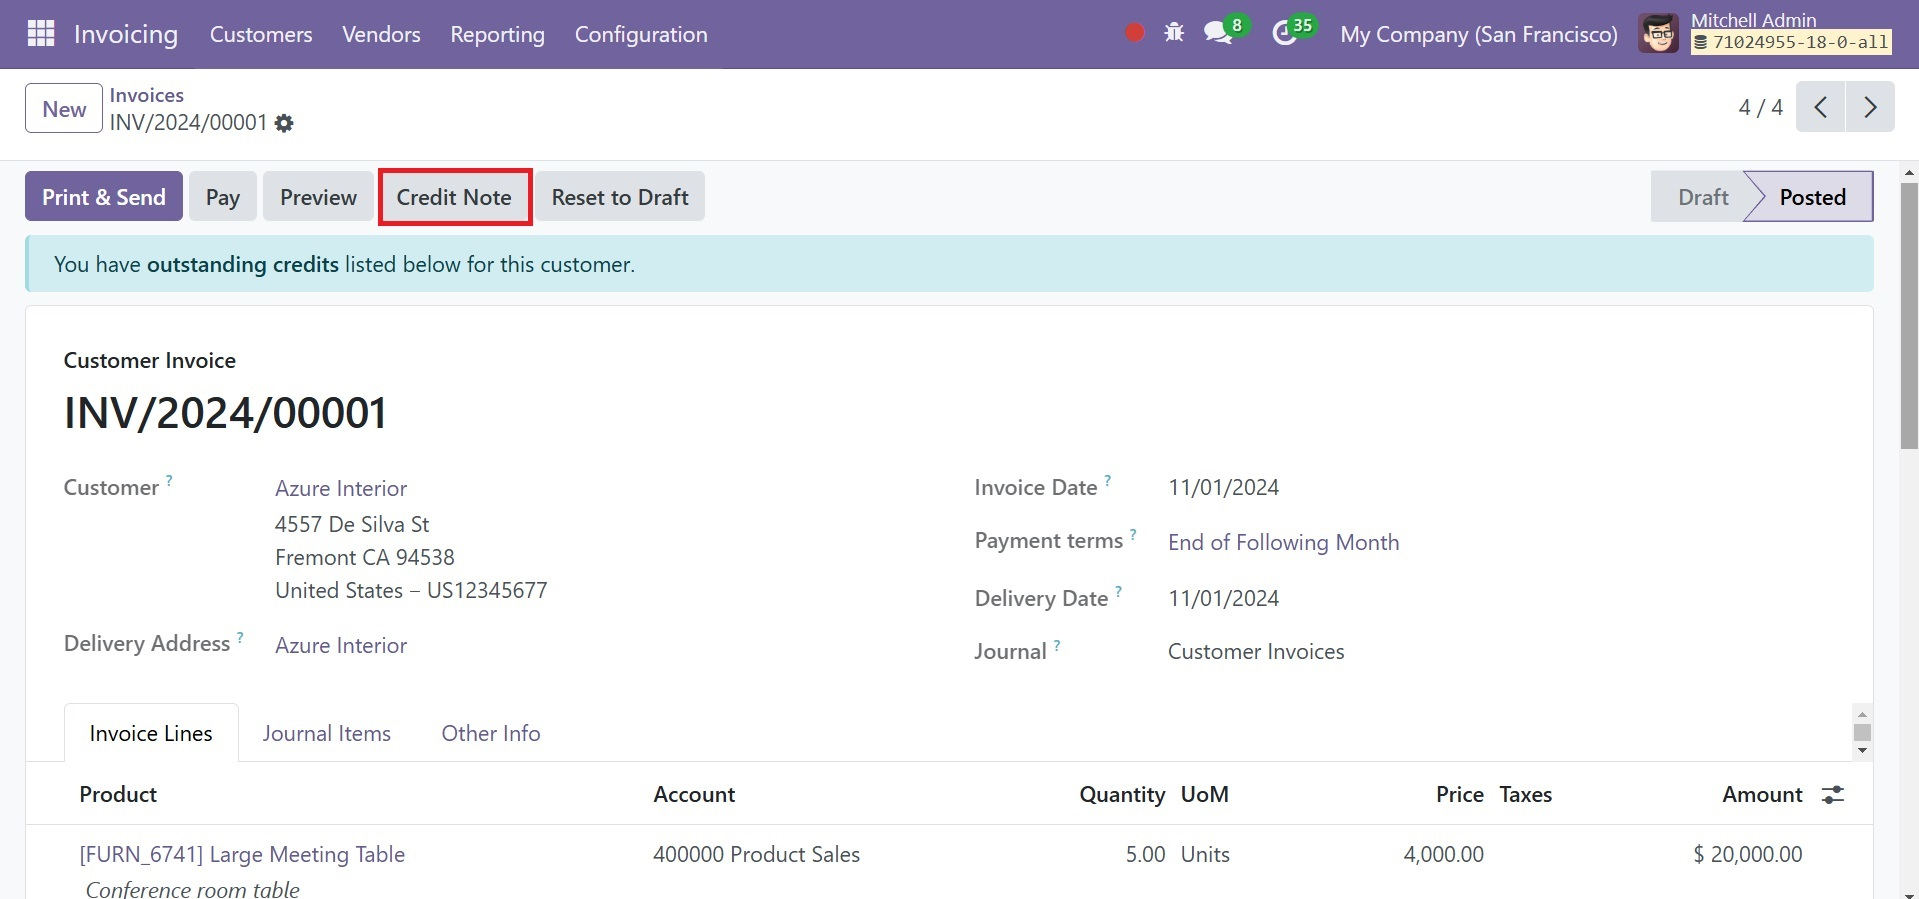Click the Taxes column header
Screen dimensions: 1919x899
click(x=1525, y=794)
